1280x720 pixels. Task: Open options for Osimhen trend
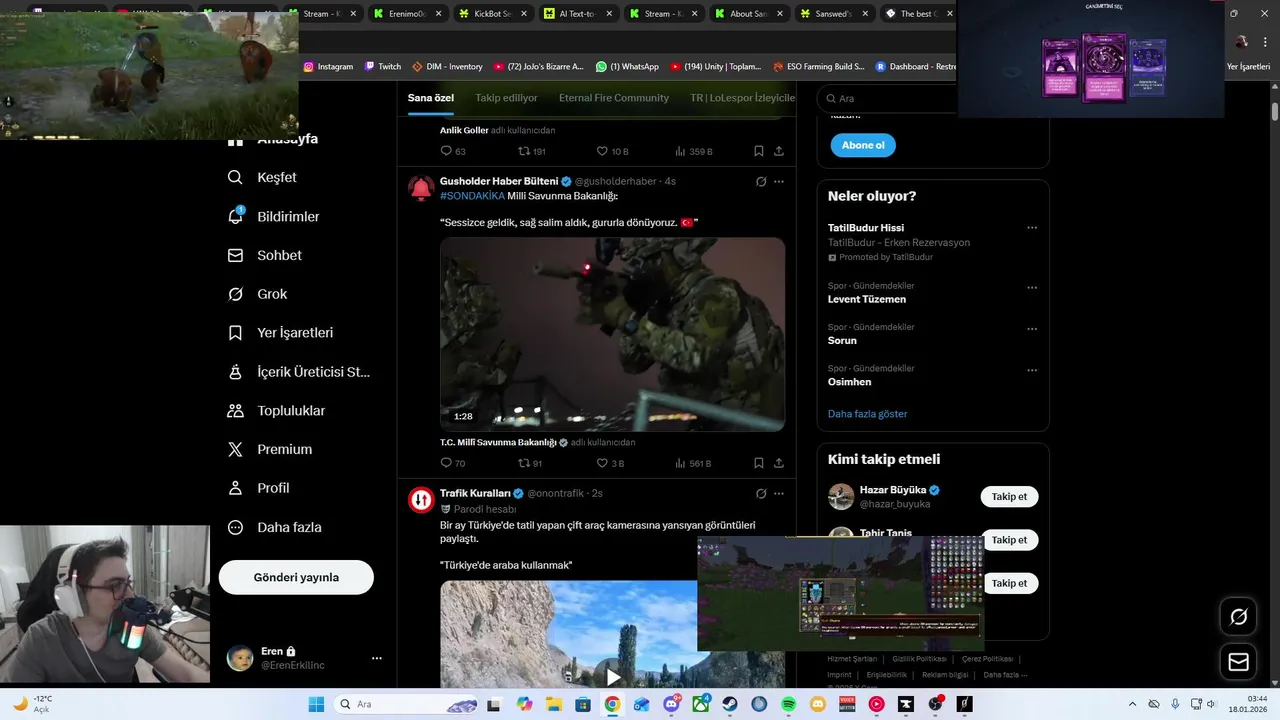(1032, 370)
